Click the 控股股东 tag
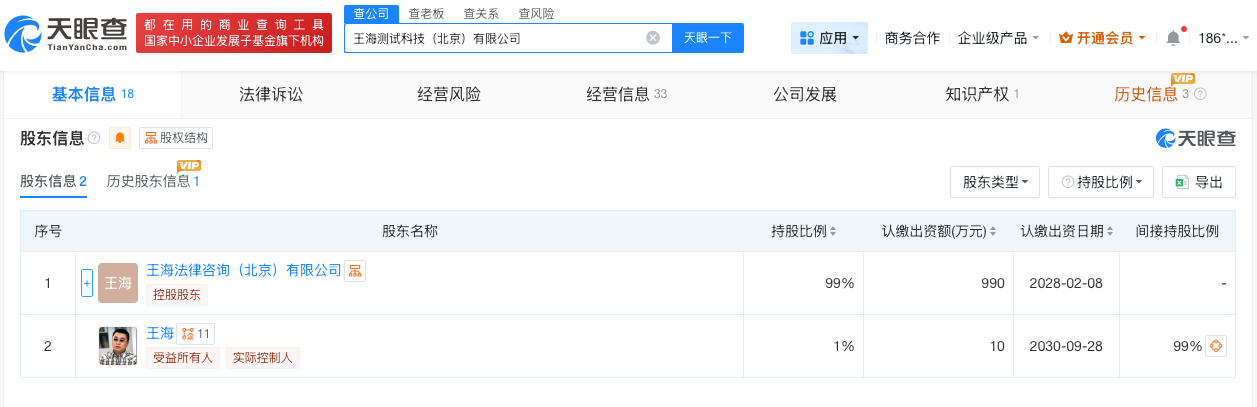This screenshot has width=1257, height=407. pyautogui.click(x=178, y=294)
